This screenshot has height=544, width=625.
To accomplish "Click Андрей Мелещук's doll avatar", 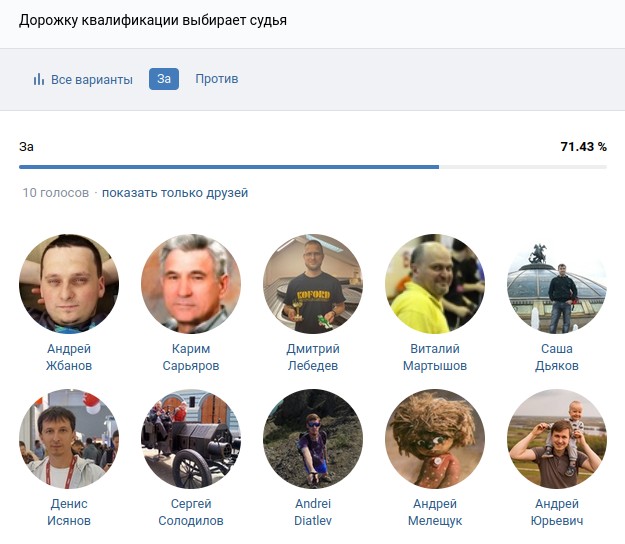I will [435, 439].
